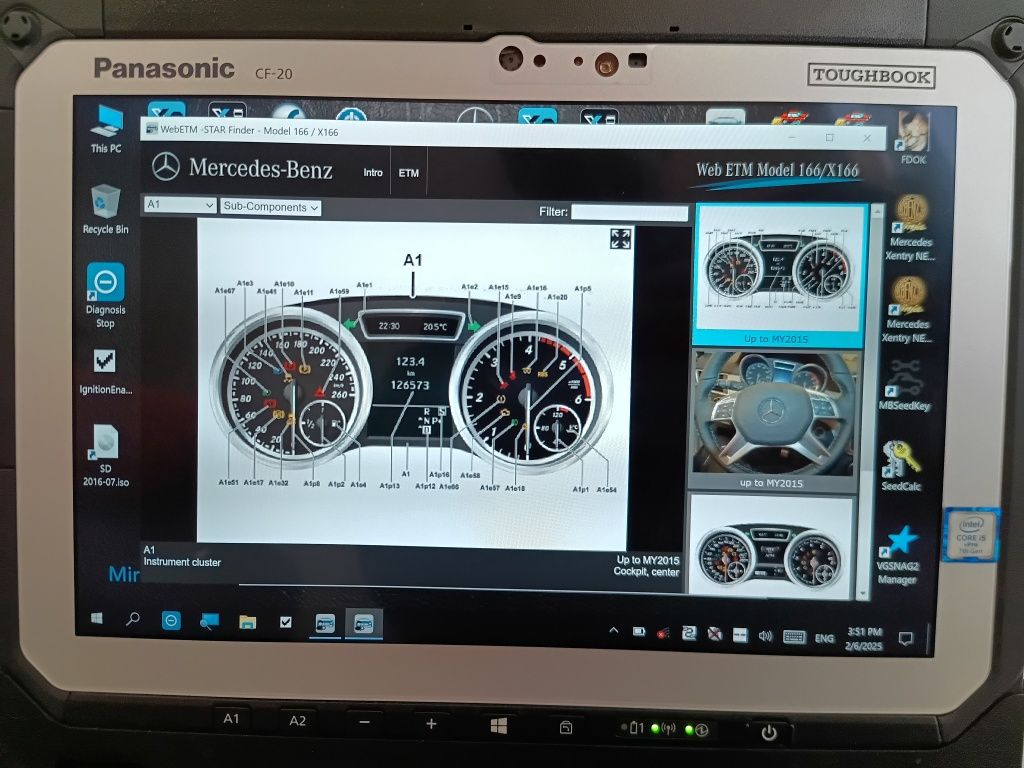Click the A1p8 callout label
The image size is (1024, 768).
click(x=312, y=484)
